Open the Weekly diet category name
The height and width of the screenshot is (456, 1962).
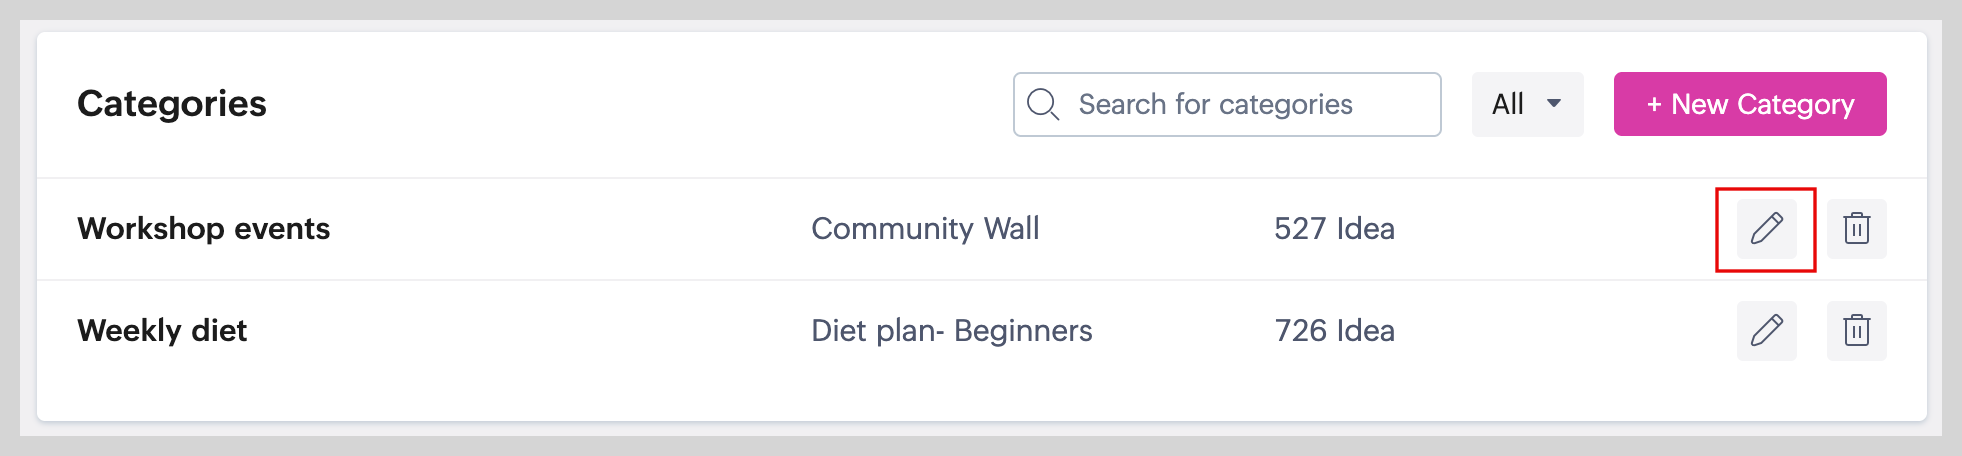click(x=162, y=331)
